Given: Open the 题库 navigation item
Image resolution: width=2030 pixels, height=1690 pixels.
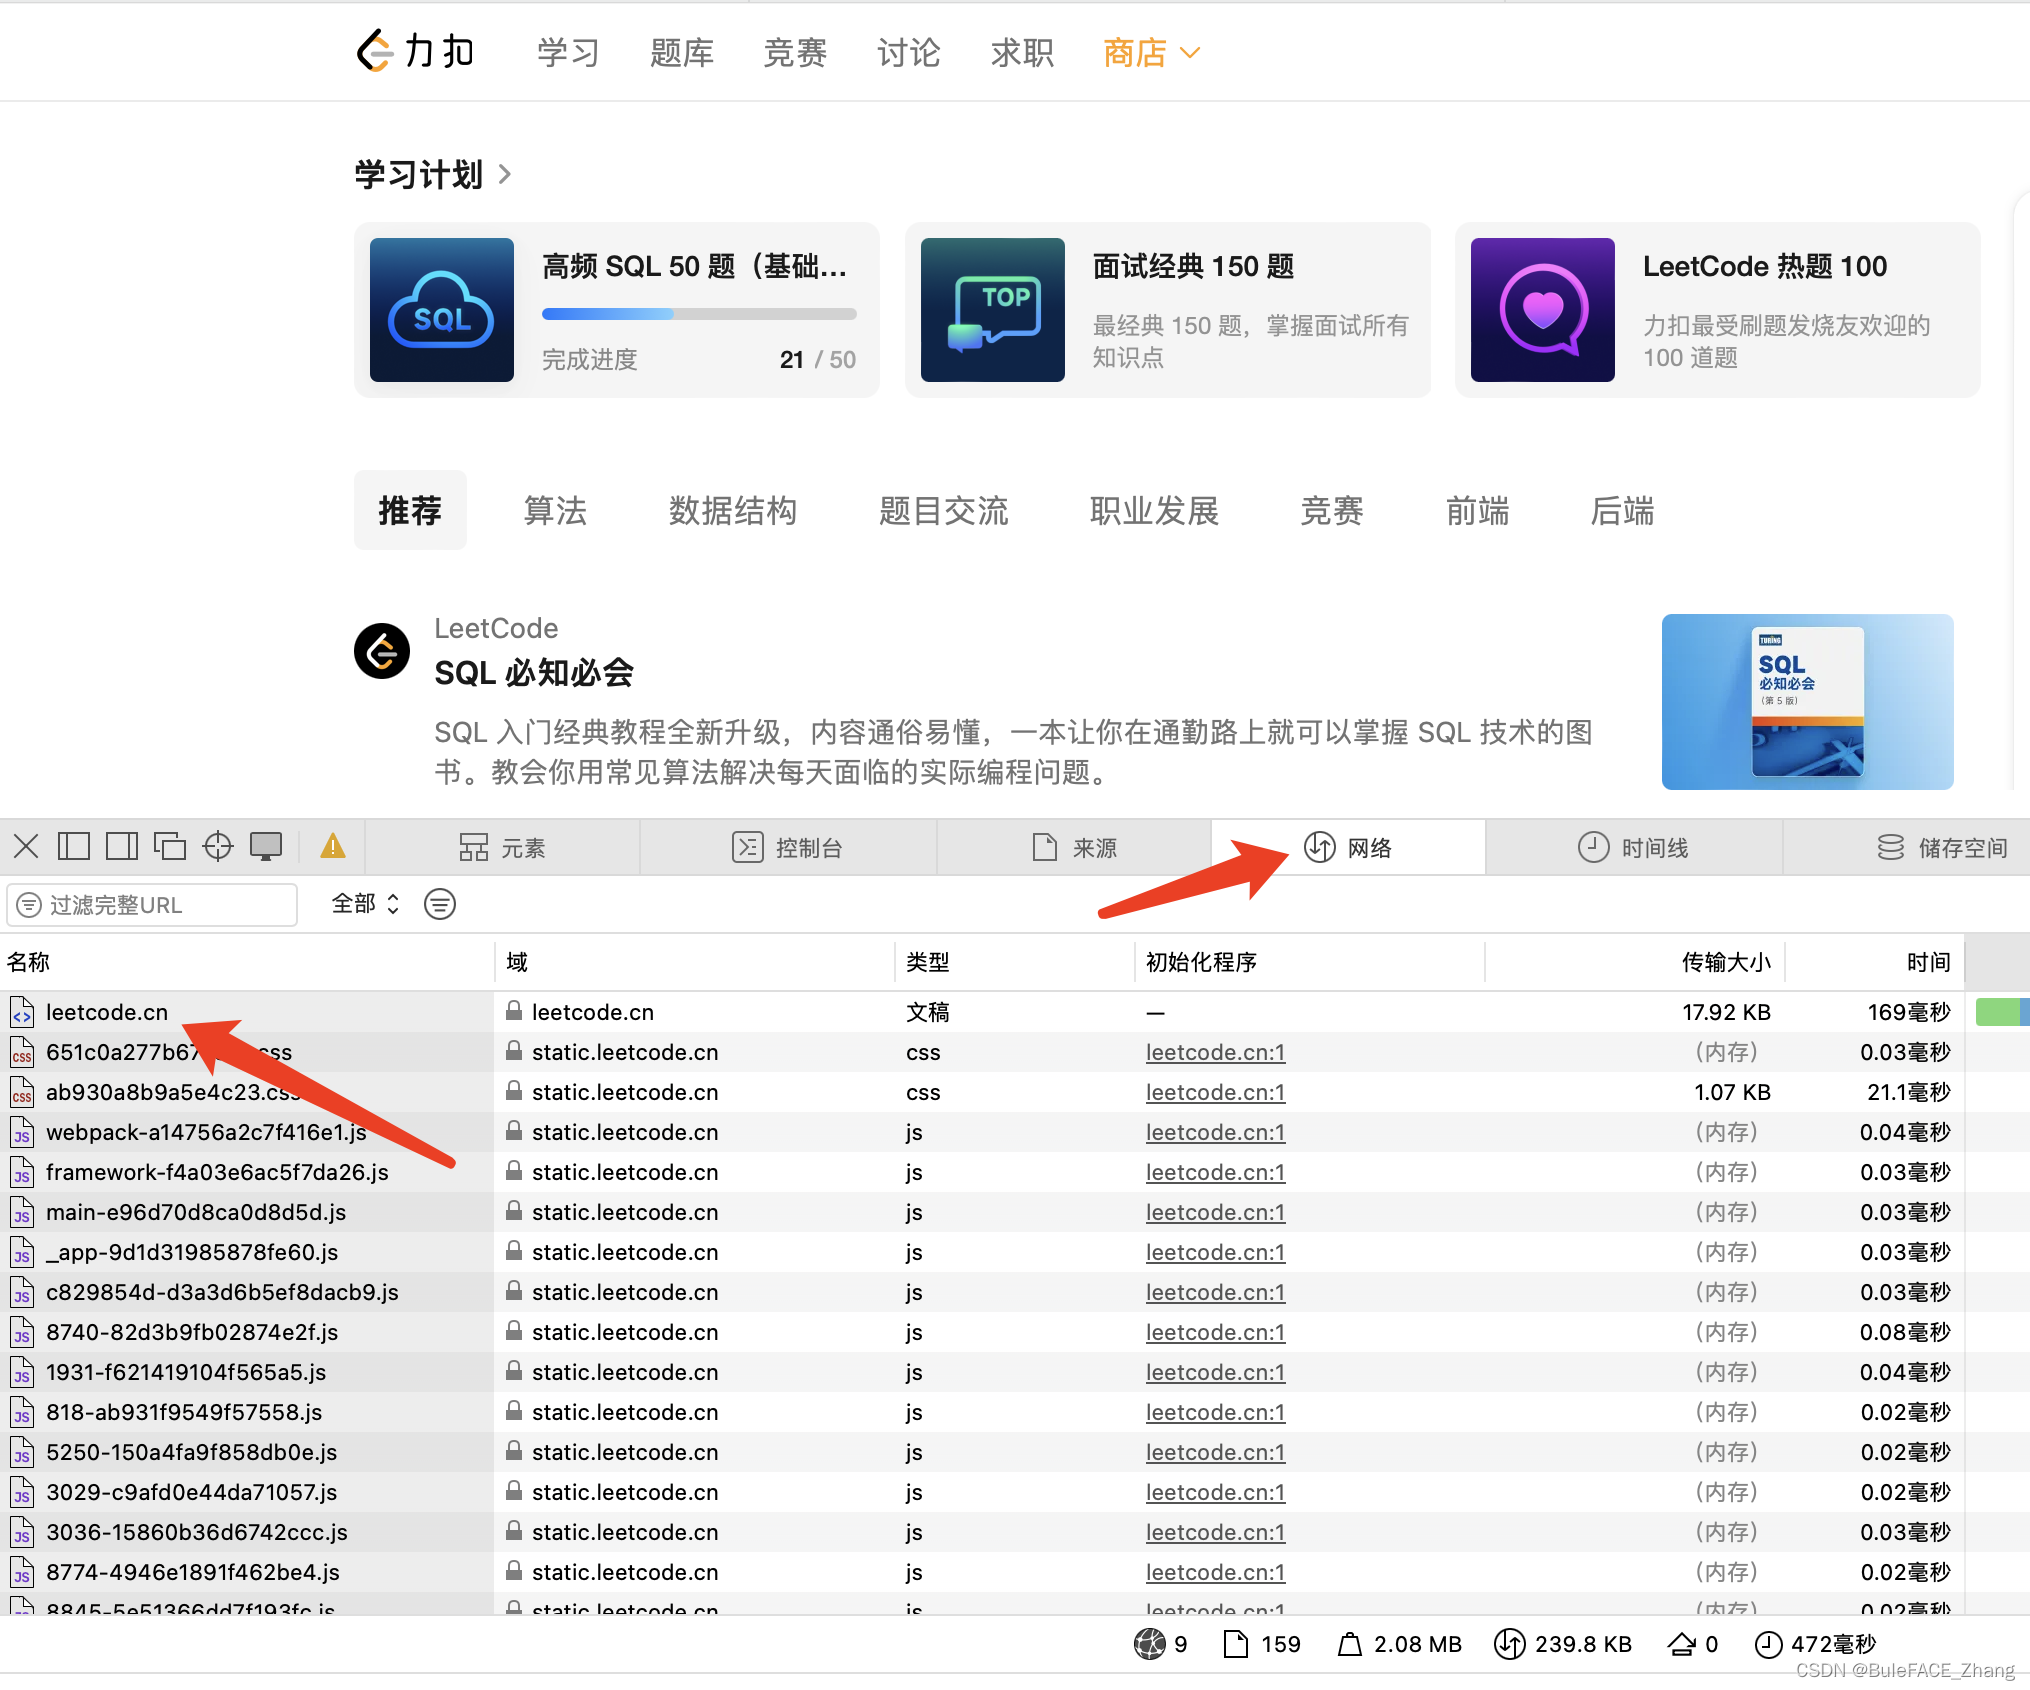Looking at the screenshot, I should tap(682, 52).
